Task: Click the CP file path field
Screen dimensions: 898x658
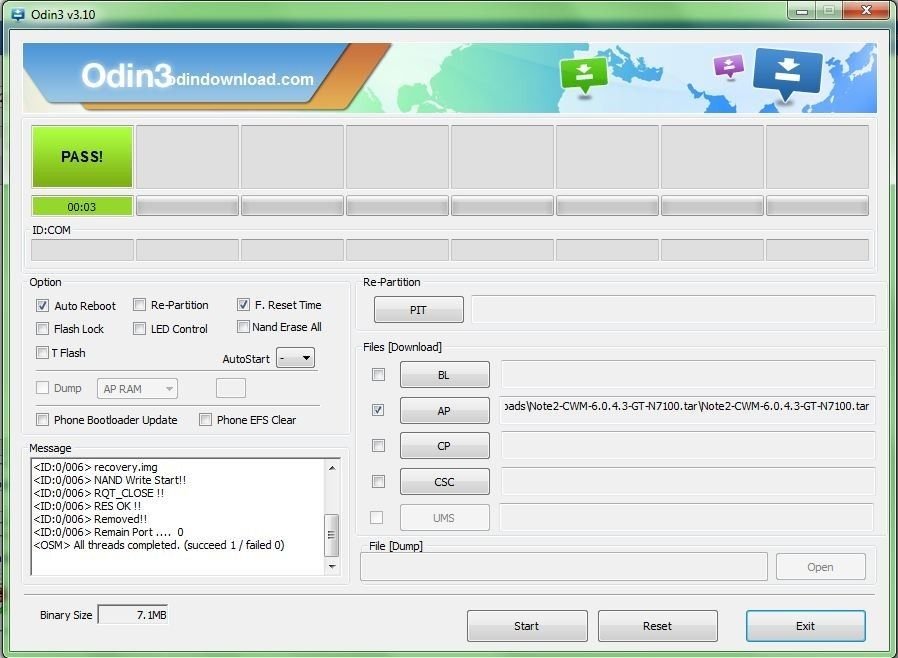Action: point(688,446)
